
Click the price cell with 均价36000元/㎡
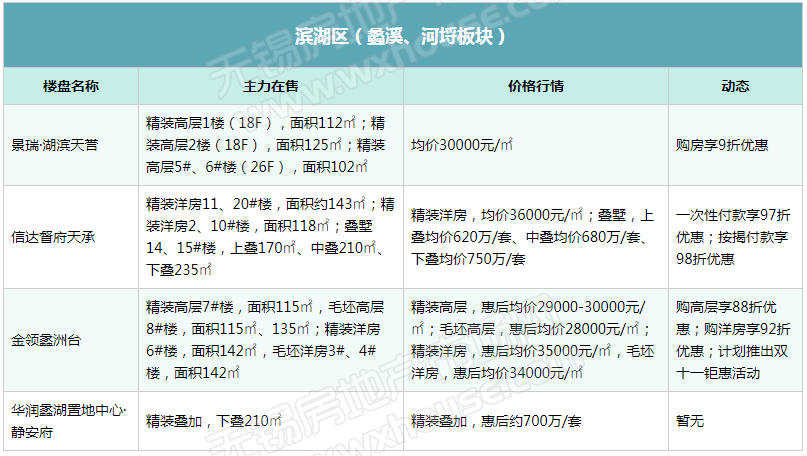534,237
